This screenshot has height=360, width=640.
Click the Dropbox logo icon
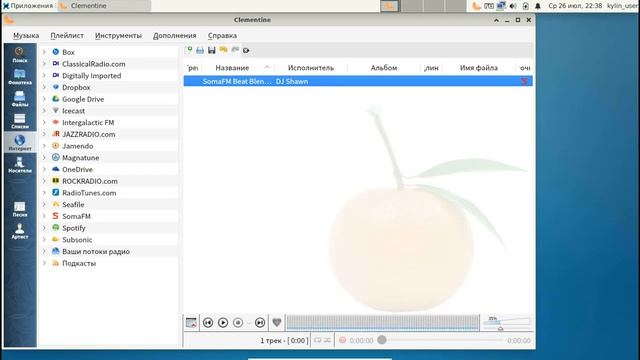click(56, 87)
